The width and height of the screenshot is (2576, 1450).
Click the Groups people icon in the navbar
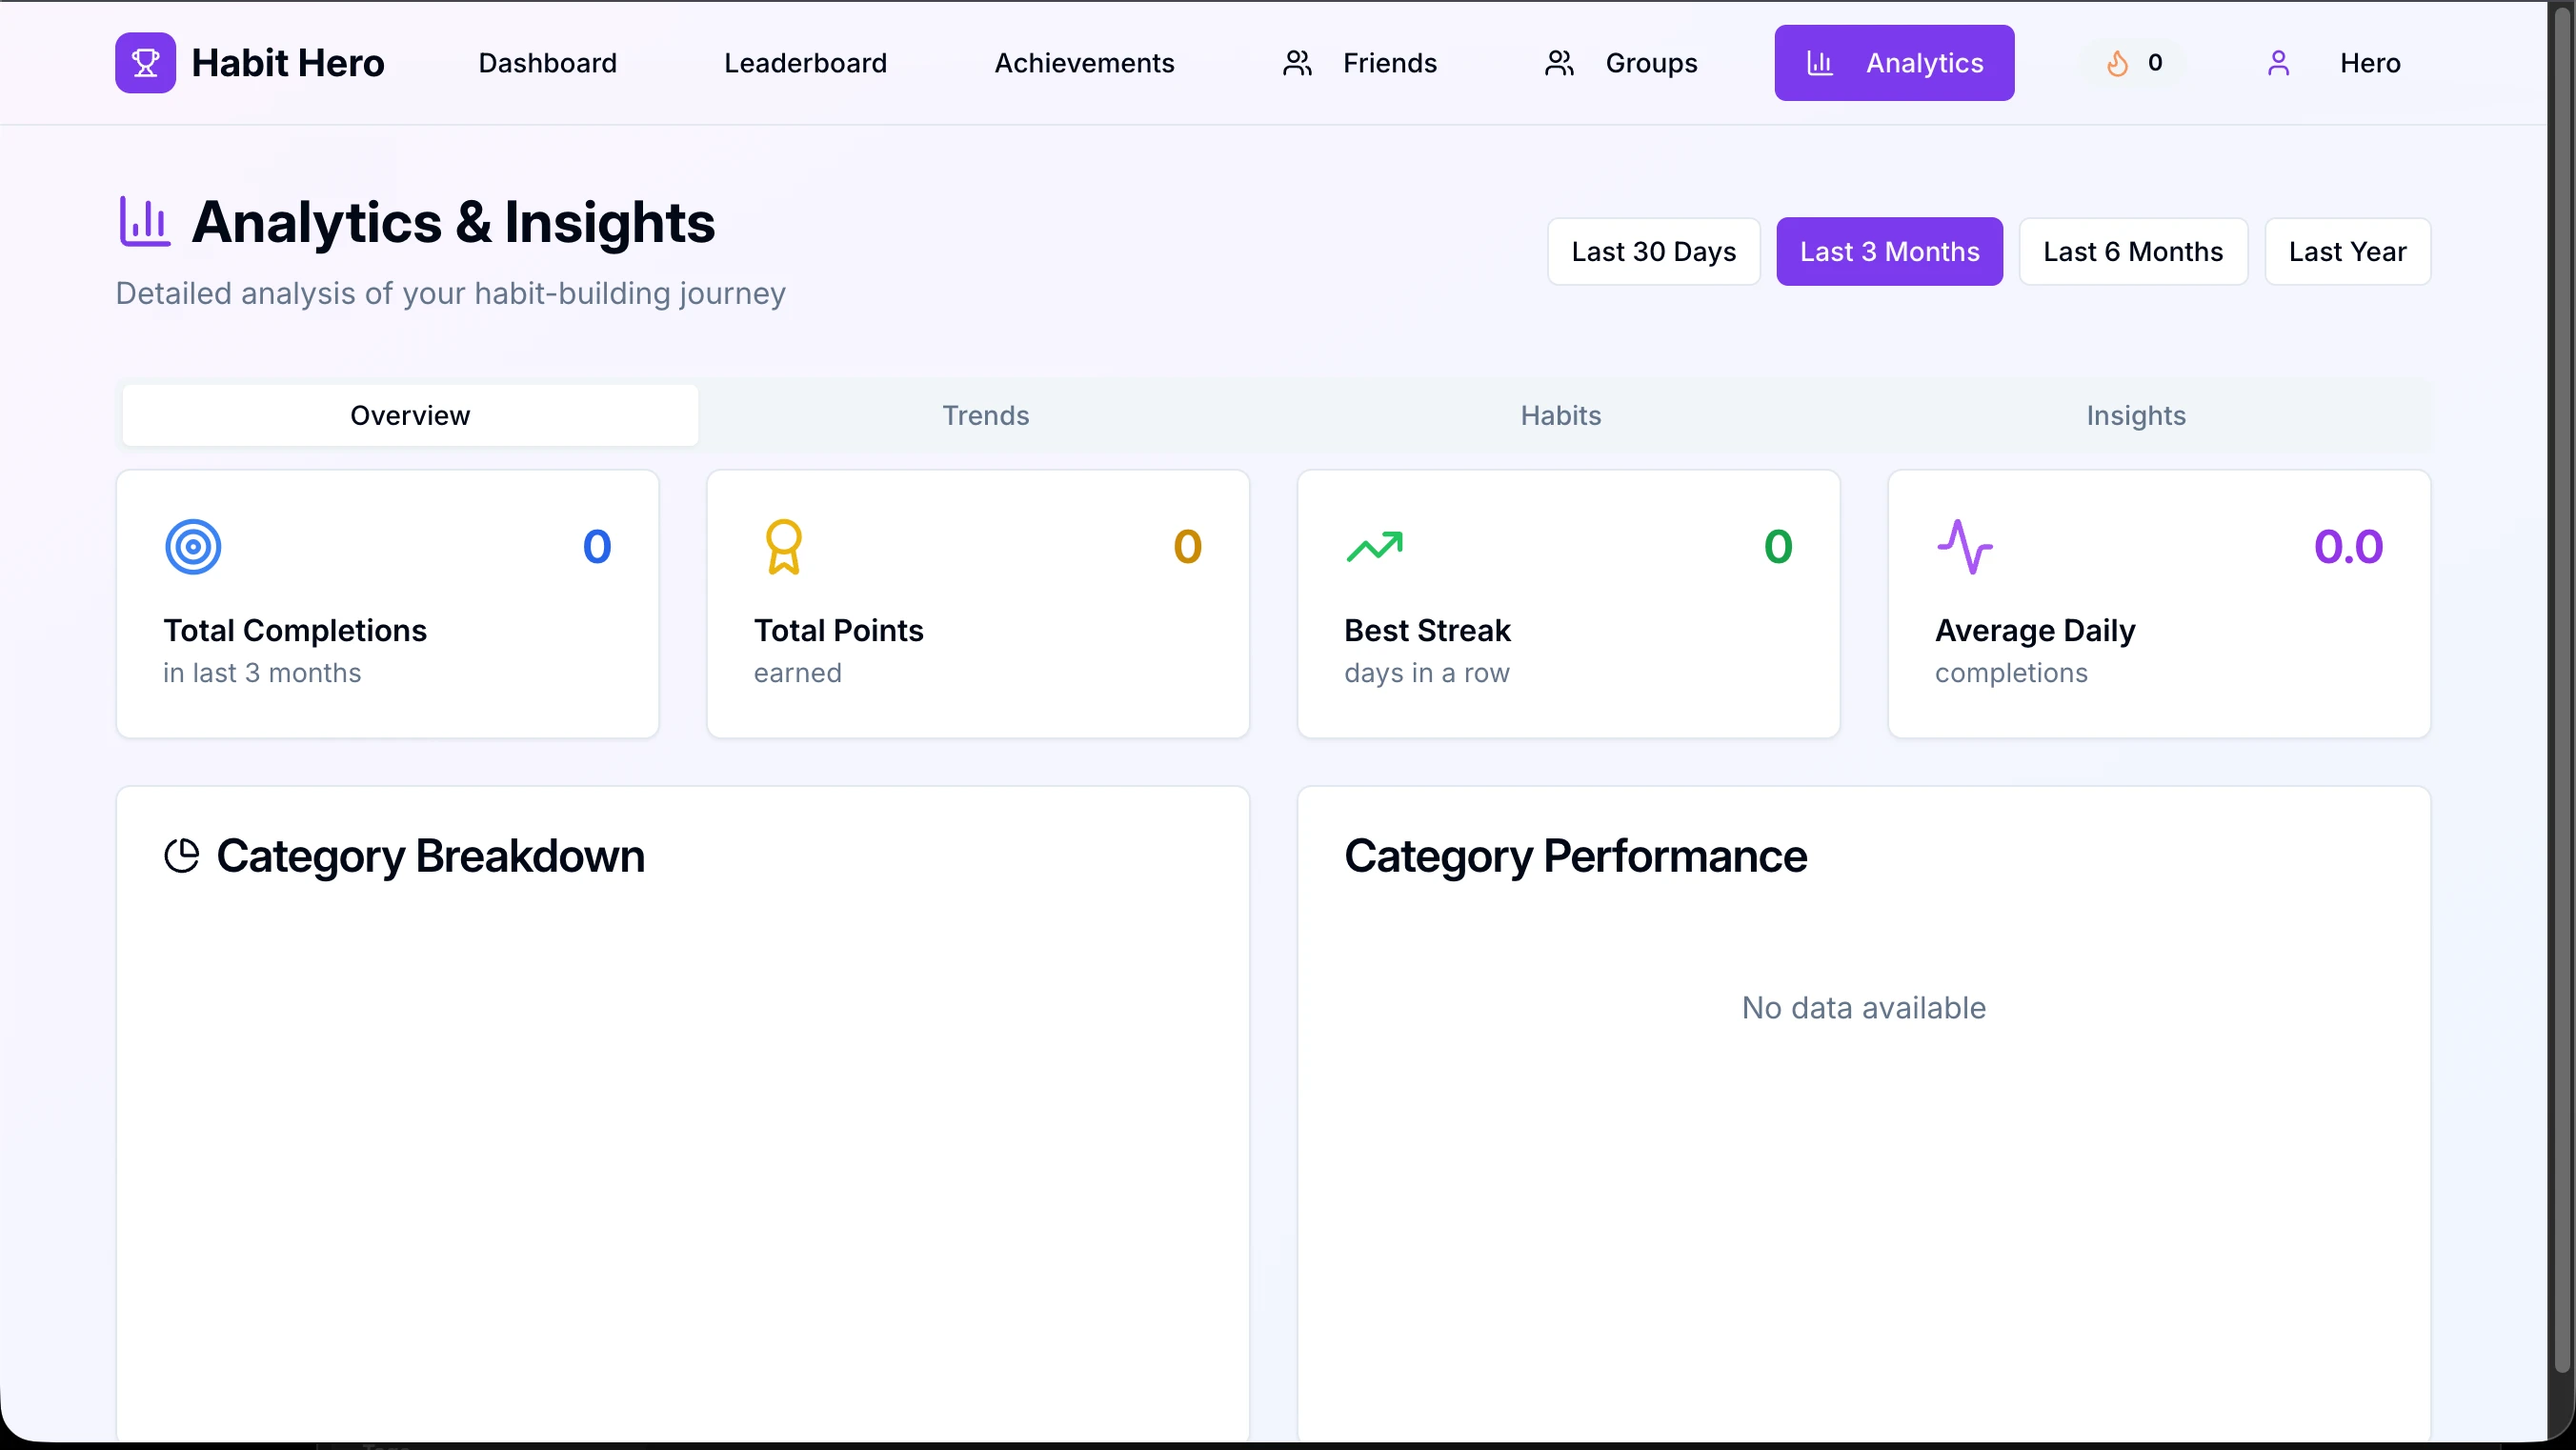[x=1559, y=63]
